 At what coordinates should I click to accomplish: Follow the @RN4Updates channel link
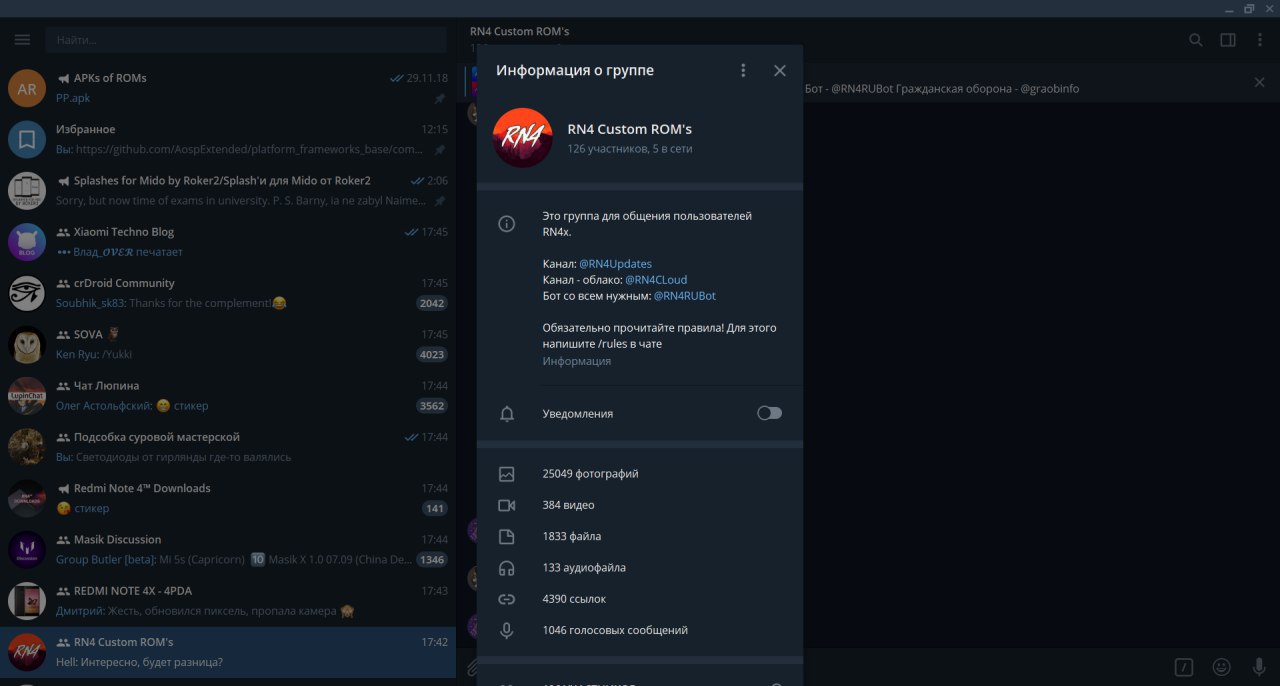(615, 264)
